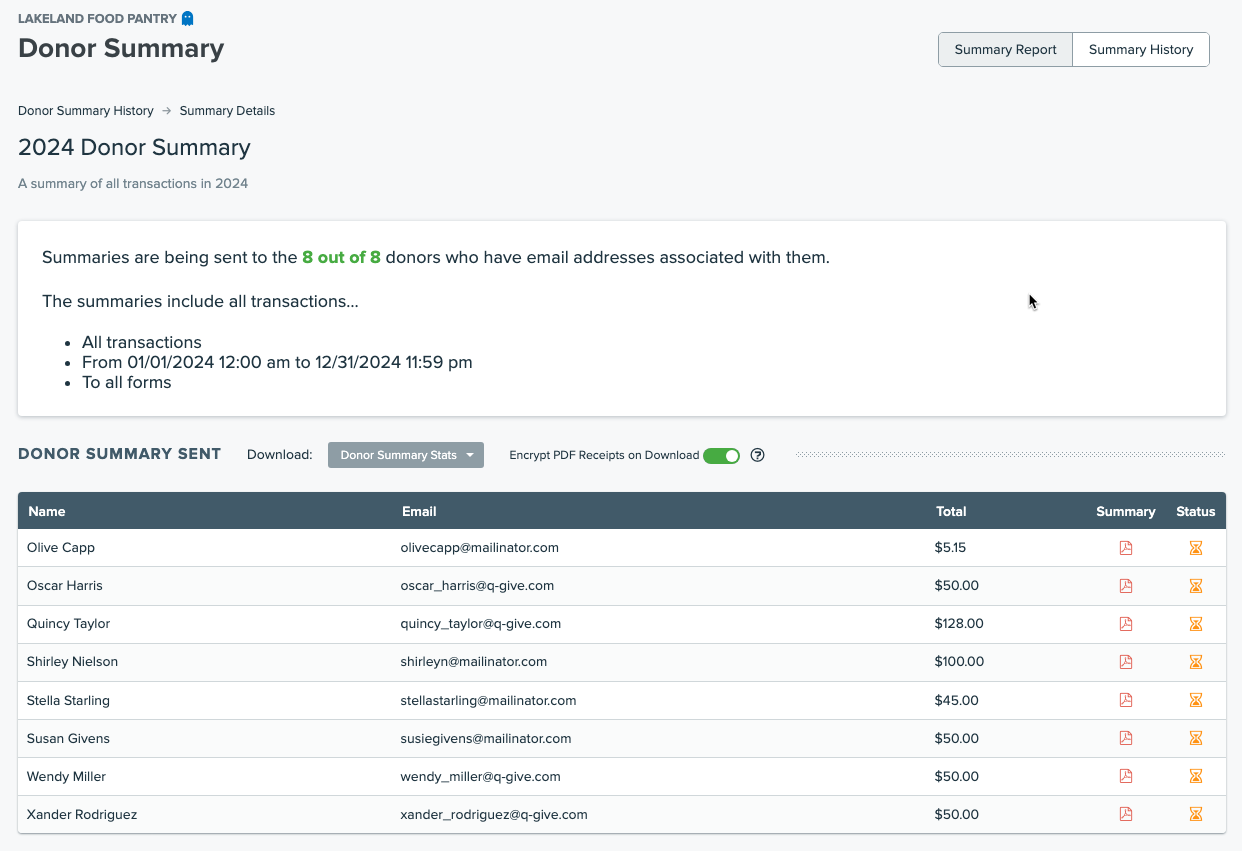Click the Summary column header

tap(1126, 511)
